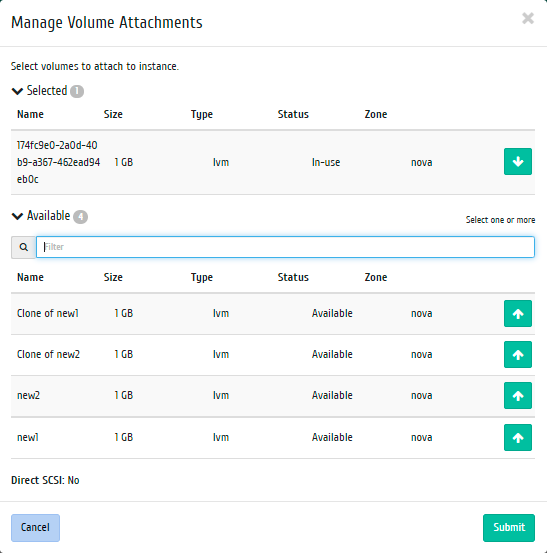Click the Selected count badge
The width and height of the screenshot is (547, 553).
pos(77,91)
